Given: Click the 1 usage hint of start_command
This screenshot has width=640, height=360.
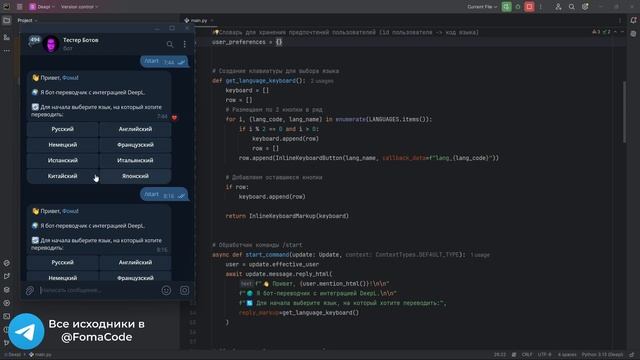Looking at the screenshot, I should pyautogui.click(x=480, y=255).
